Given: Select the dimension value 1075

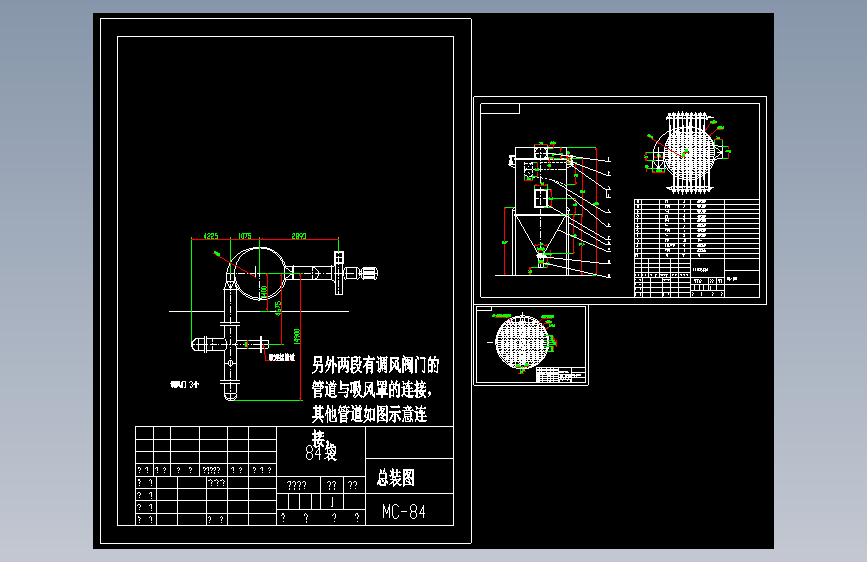Looking at the screenshot, I should [x=244, y=236].
